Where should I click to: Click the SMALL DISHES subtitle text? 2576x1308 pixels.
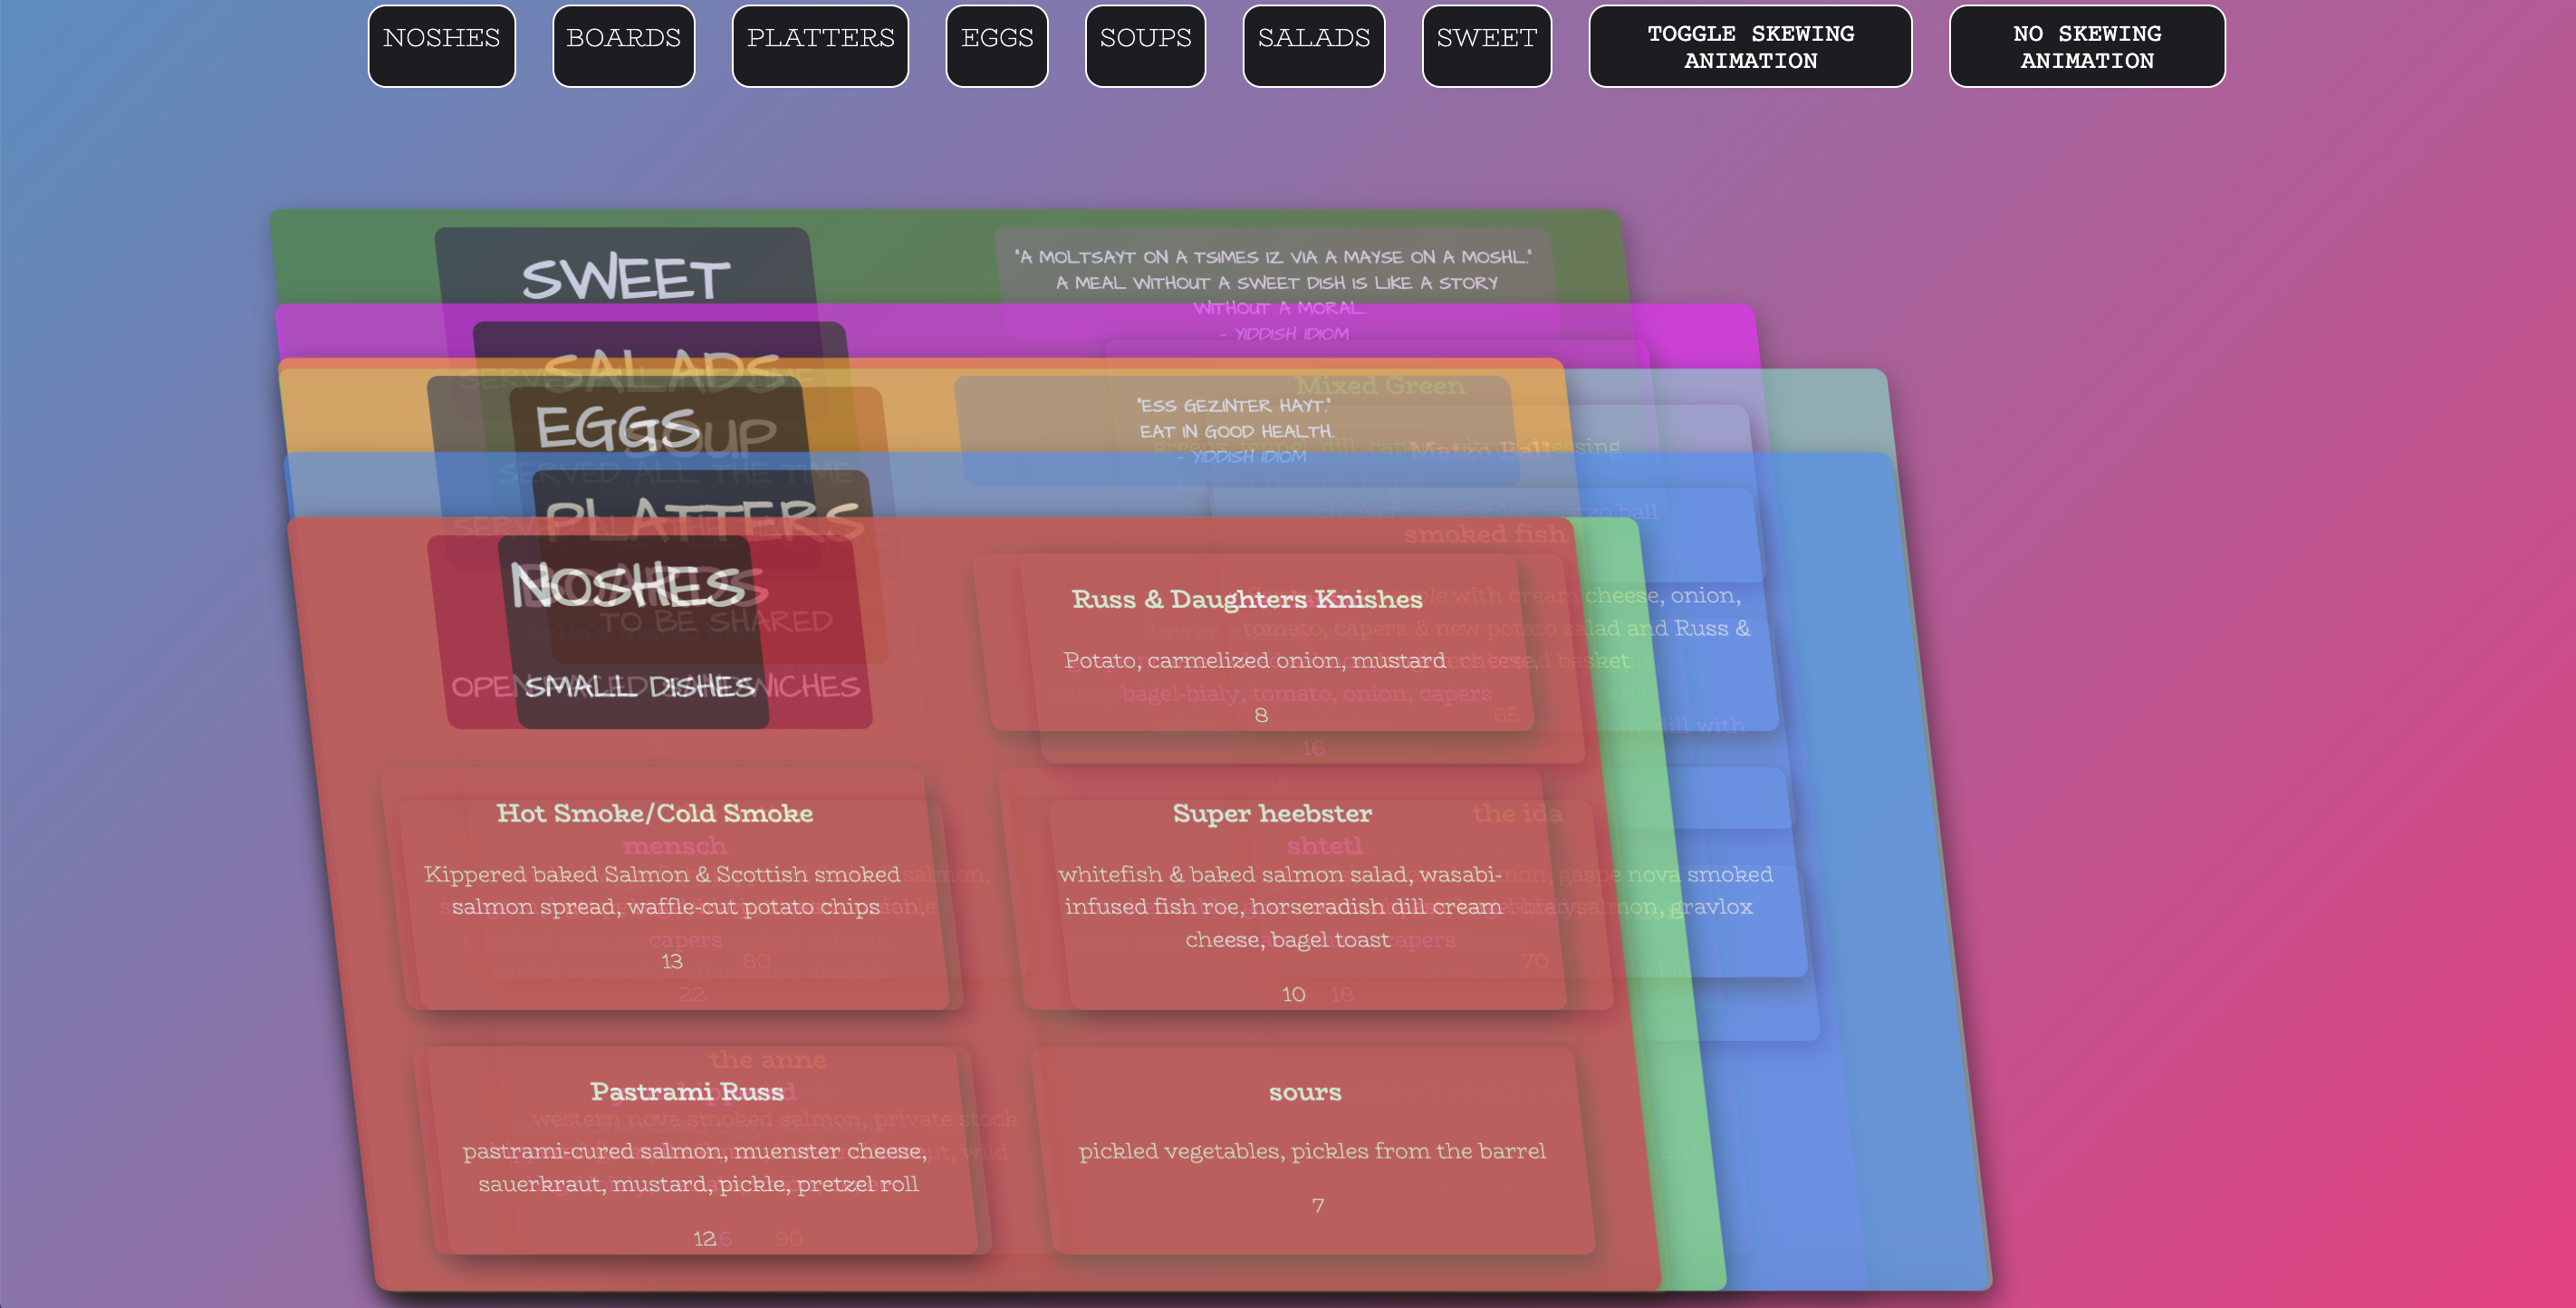[x=640, y=687]
